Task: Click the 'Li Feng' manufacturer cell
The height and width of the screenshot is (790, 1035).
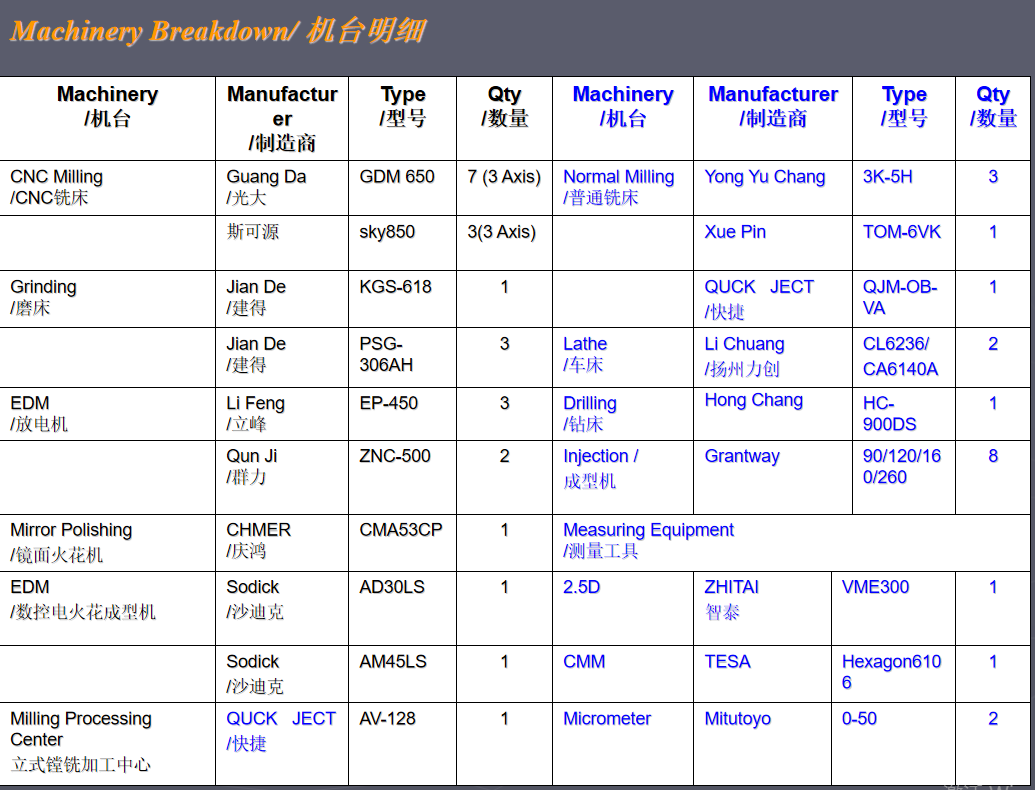Action: point(282,414)
